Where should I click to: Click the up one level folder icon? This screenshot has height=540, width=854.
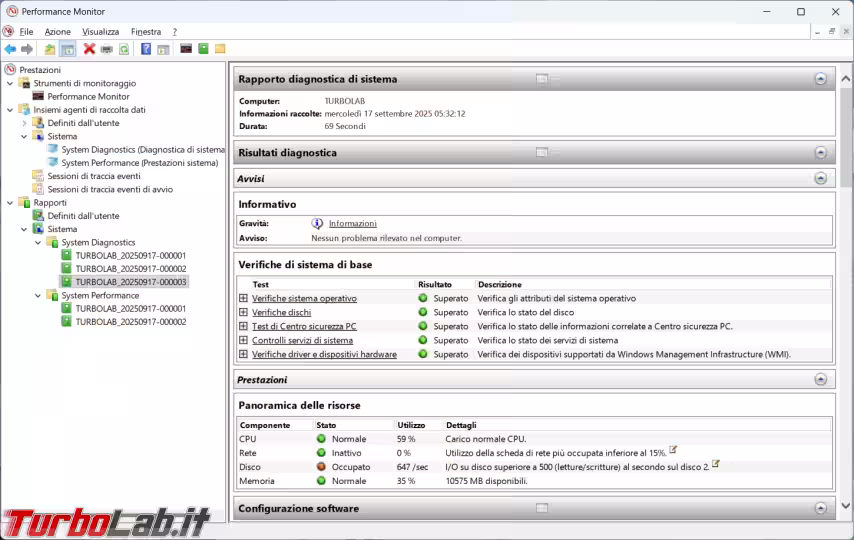[50, 49]
